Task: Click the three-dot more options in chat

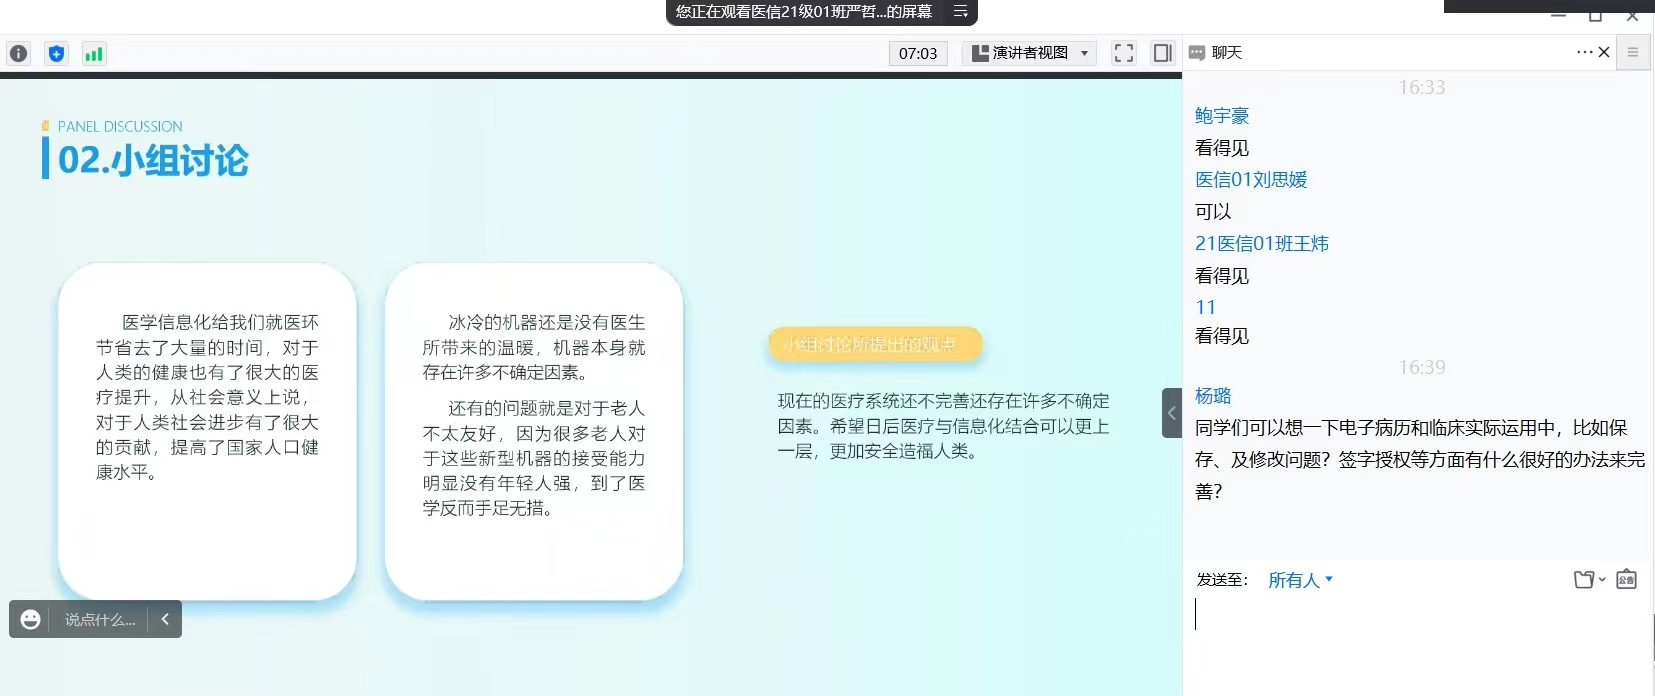Action: 1584,52
